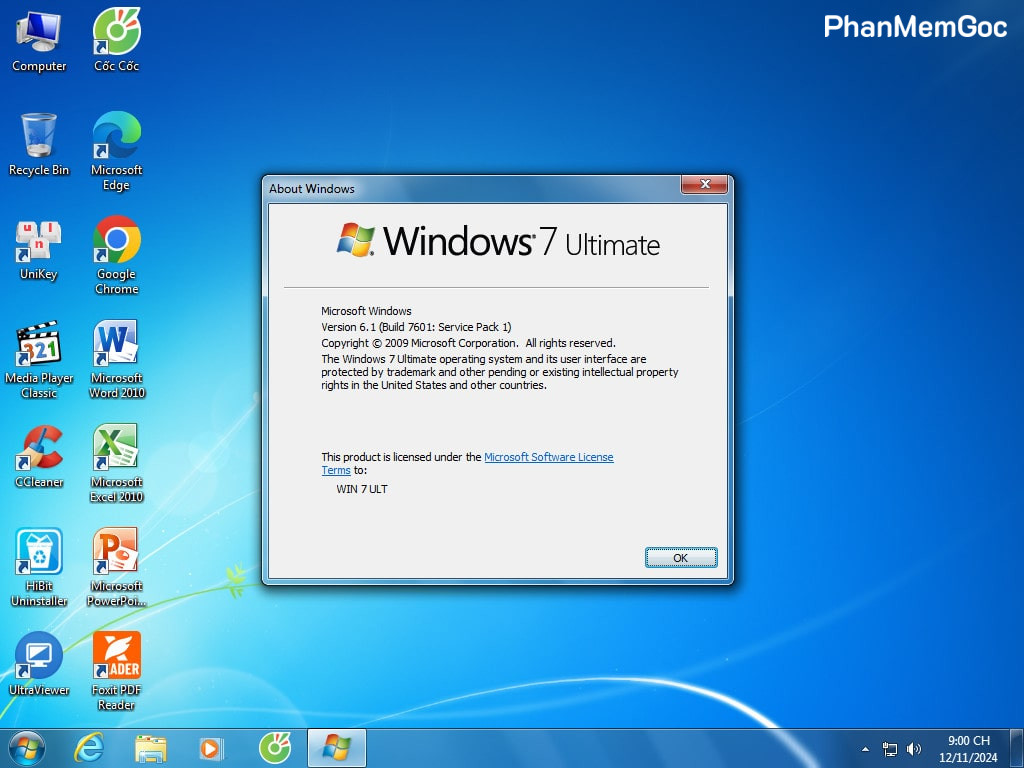The height and width of the screenshot is (768, 1024).
Task: Click the volume speaker tray icon
Action: coord(913,749)
